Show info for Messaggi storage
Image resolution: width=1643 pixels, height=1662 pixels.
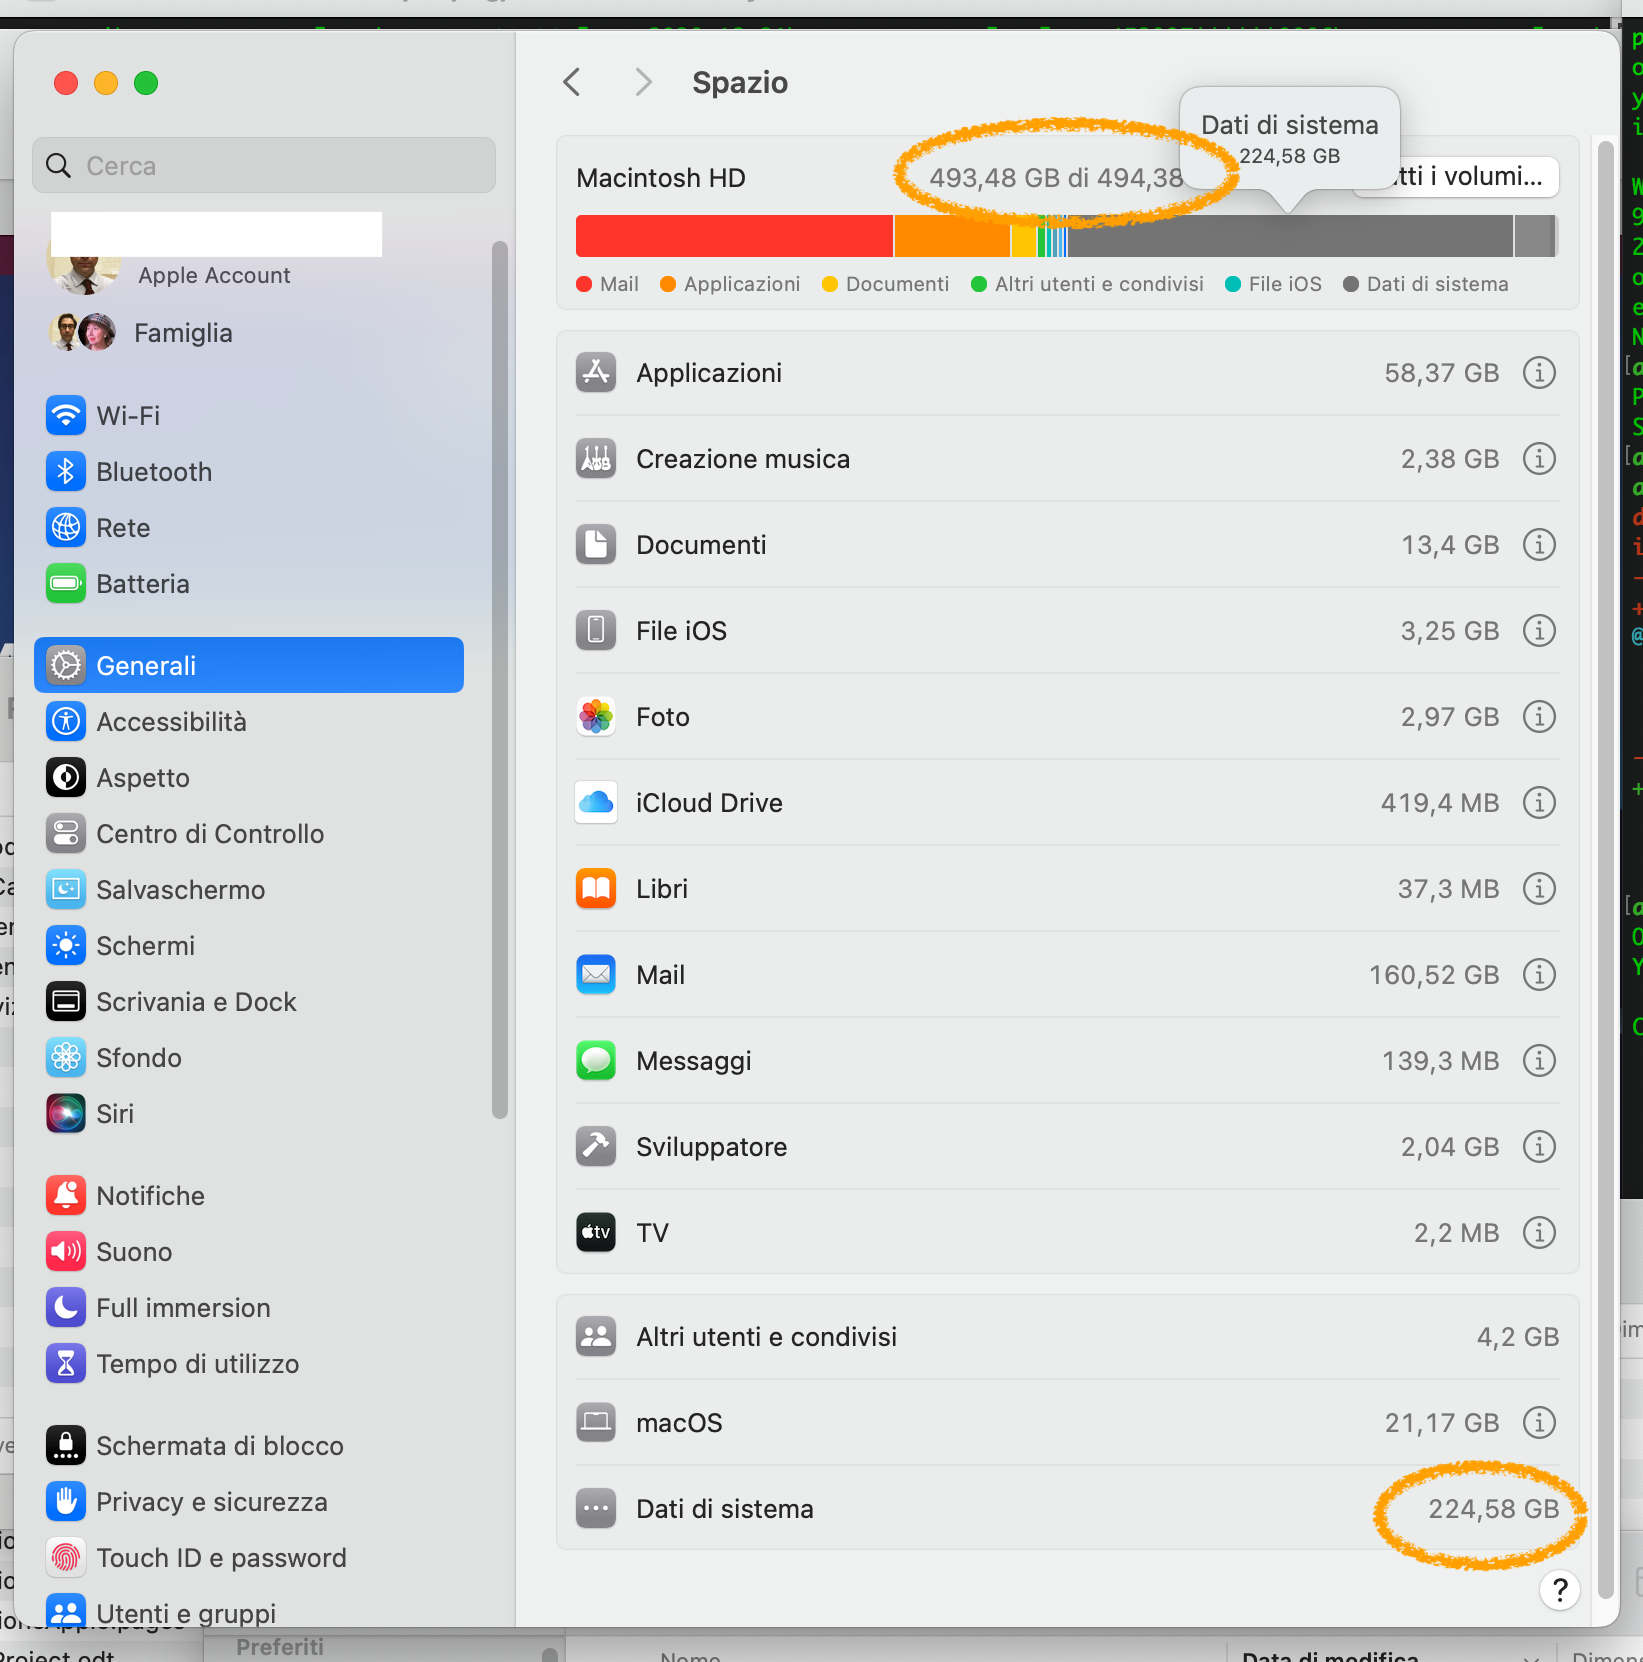point(1539,1061)
